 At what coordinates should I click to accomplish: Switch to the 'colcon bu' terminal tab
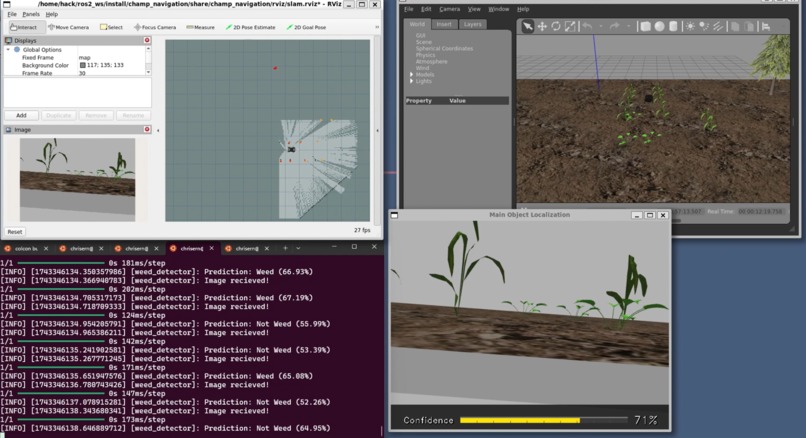pos(26,248)
